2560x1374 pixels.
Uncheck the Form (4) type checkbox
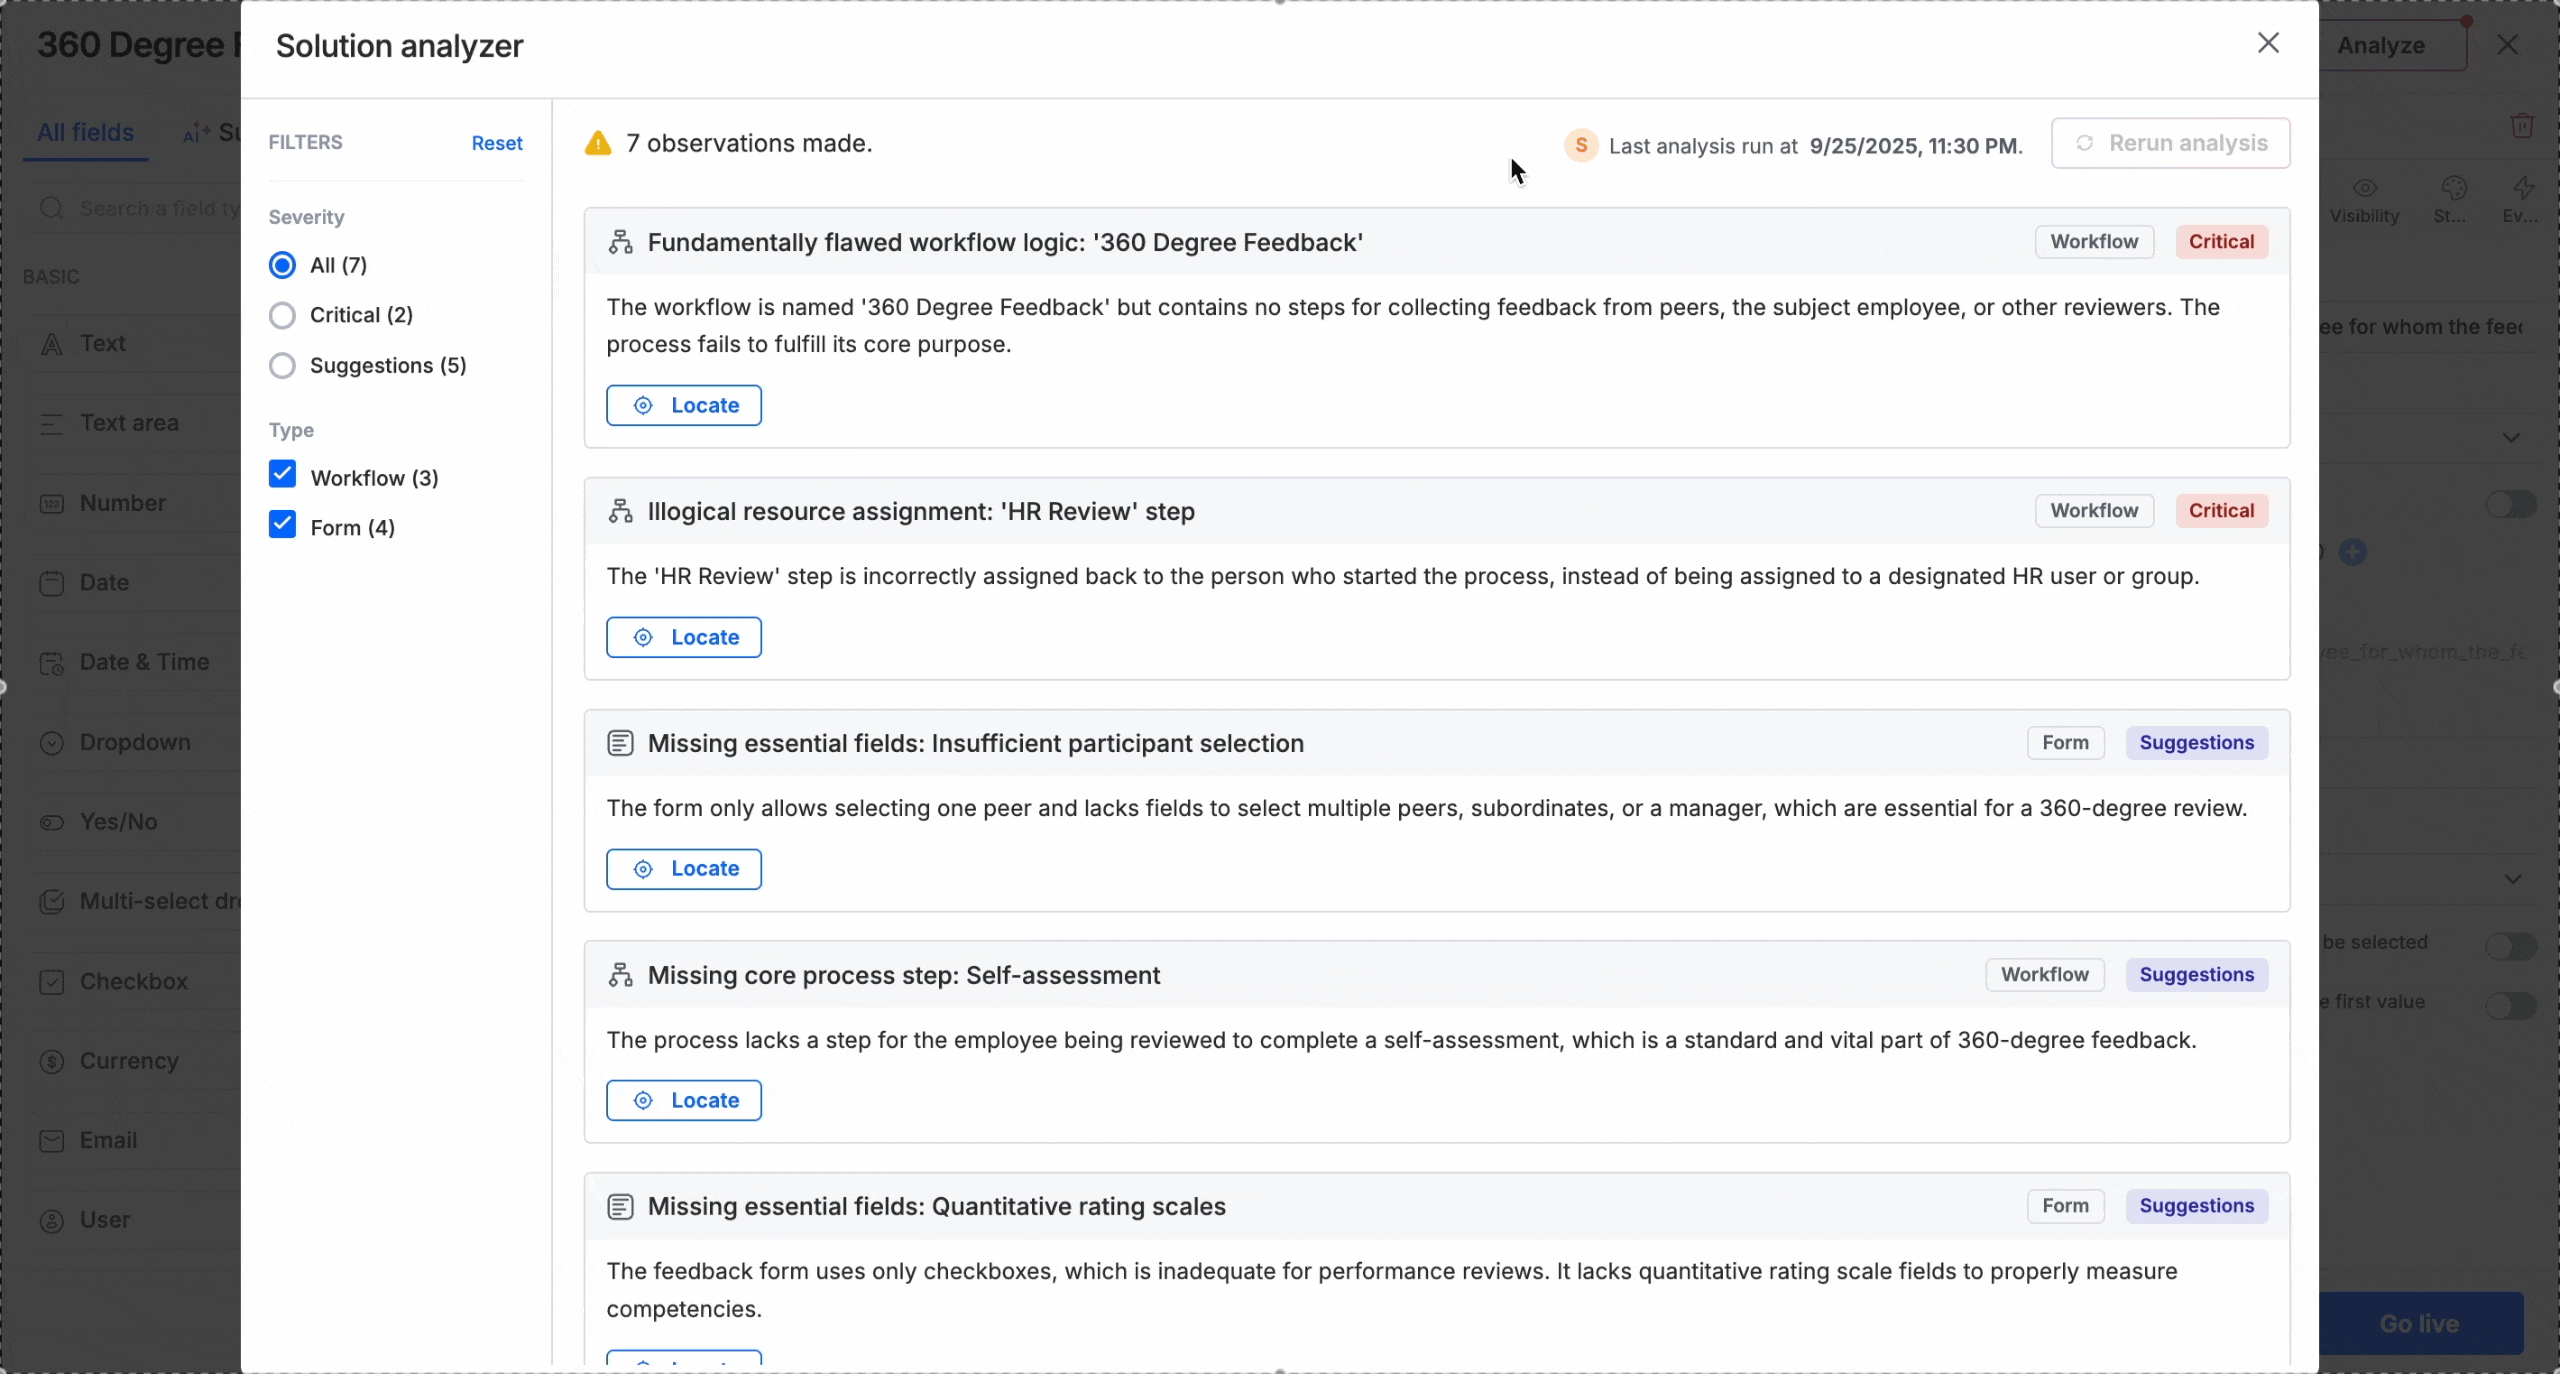coord(283,525)
